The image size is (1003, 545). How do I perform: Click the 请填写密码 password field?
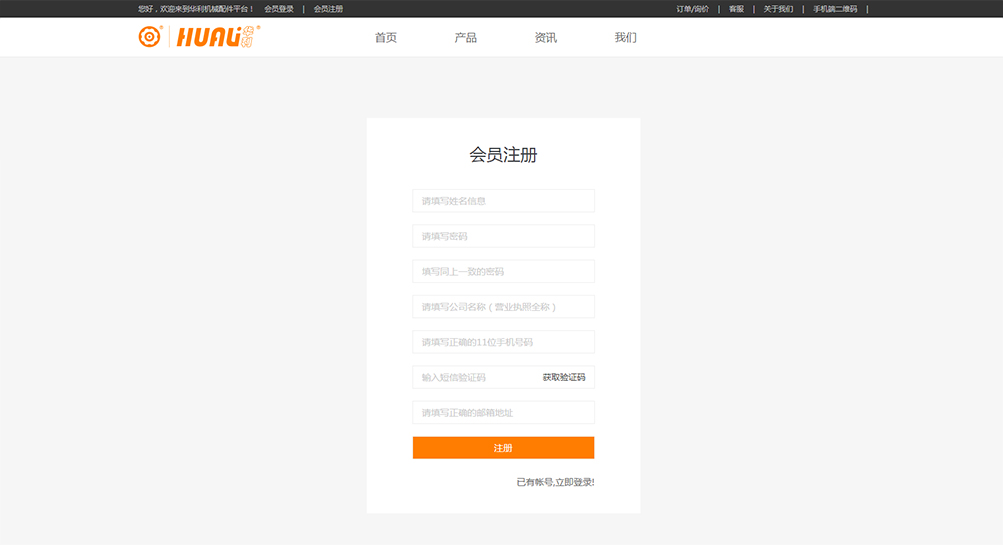click(x=503, y=236)
